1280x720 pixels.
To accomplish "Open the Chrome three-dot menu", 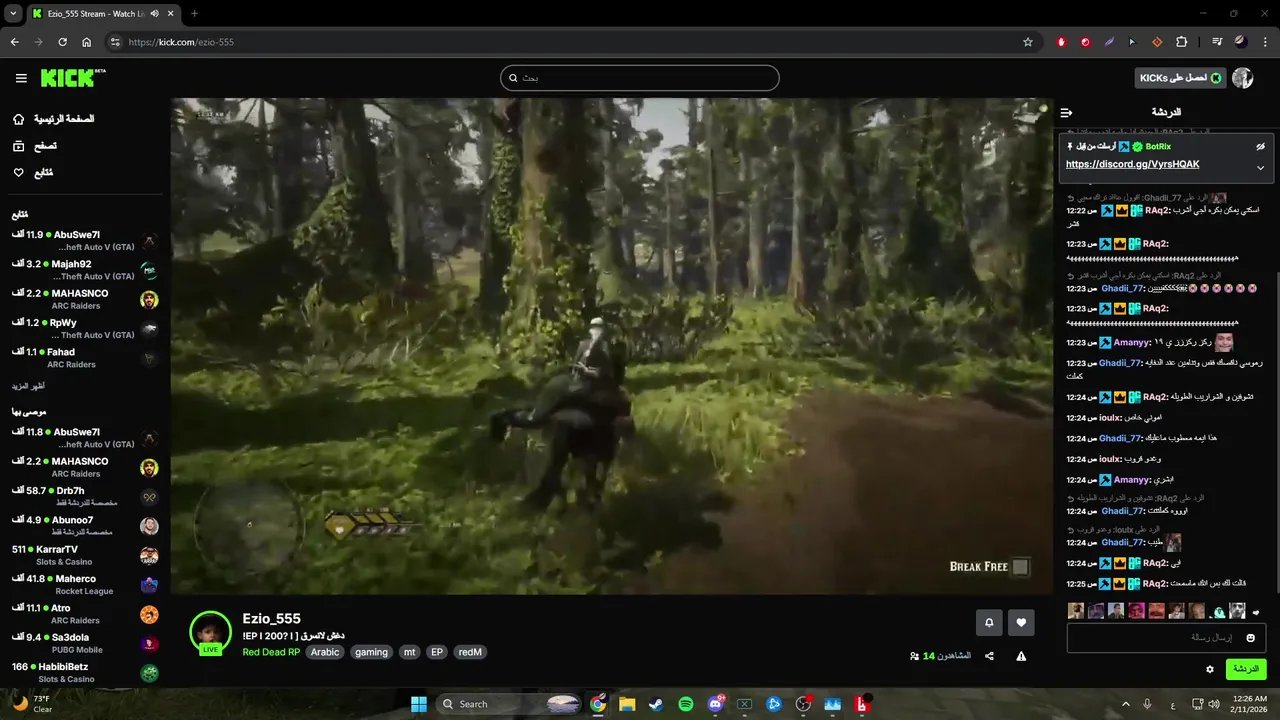I will (1265, 42).
